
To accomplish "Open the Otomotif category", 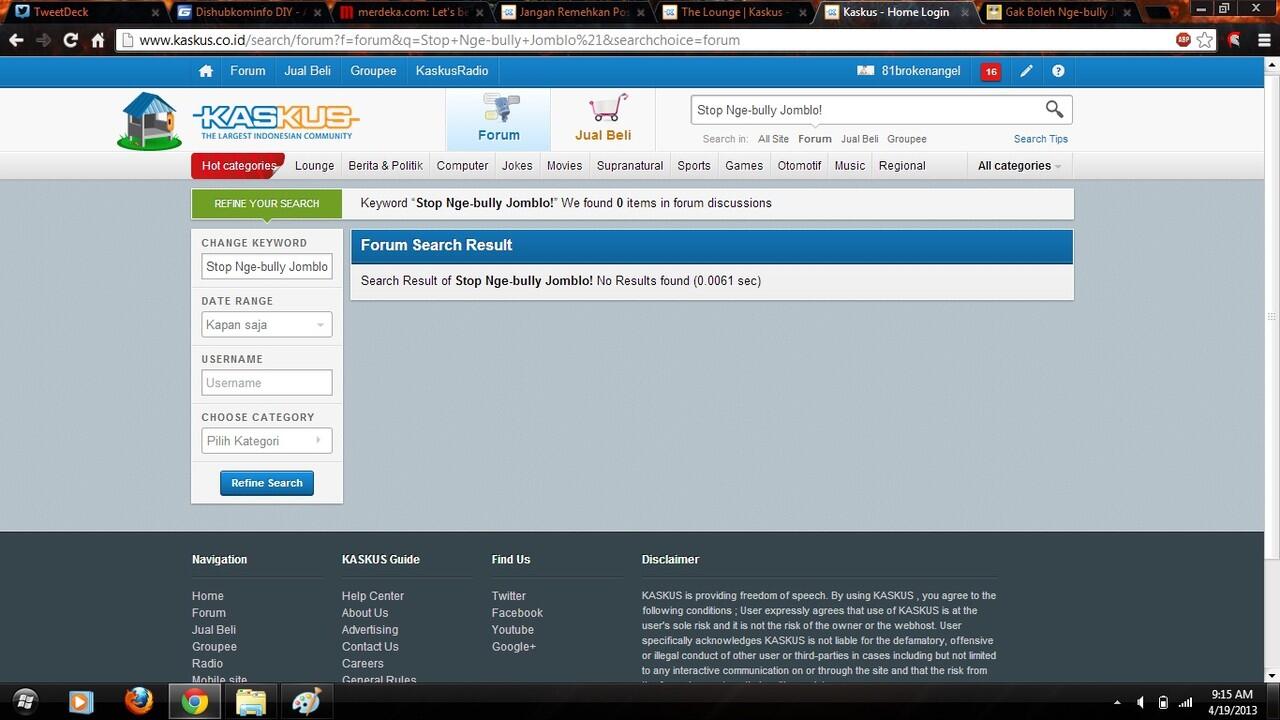I will click(799, 166).
